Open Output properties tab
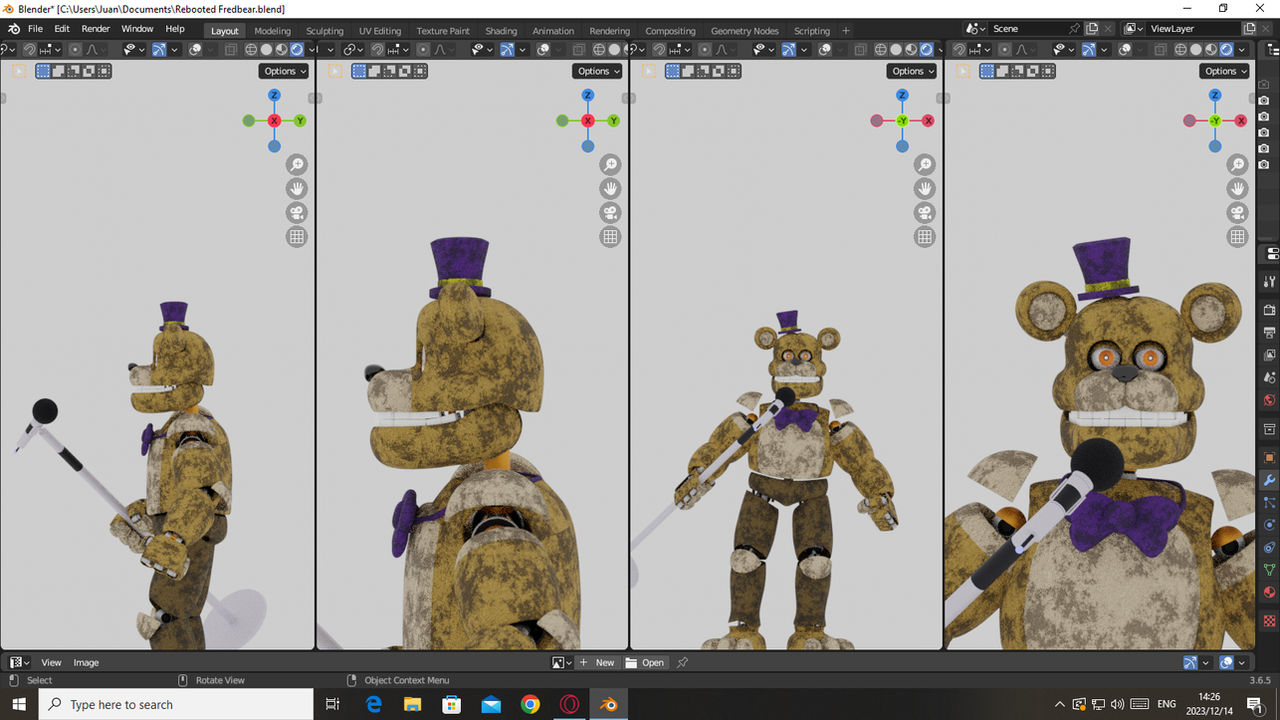Screen dimensions: 1280x720 click(x=1270, y=332)
